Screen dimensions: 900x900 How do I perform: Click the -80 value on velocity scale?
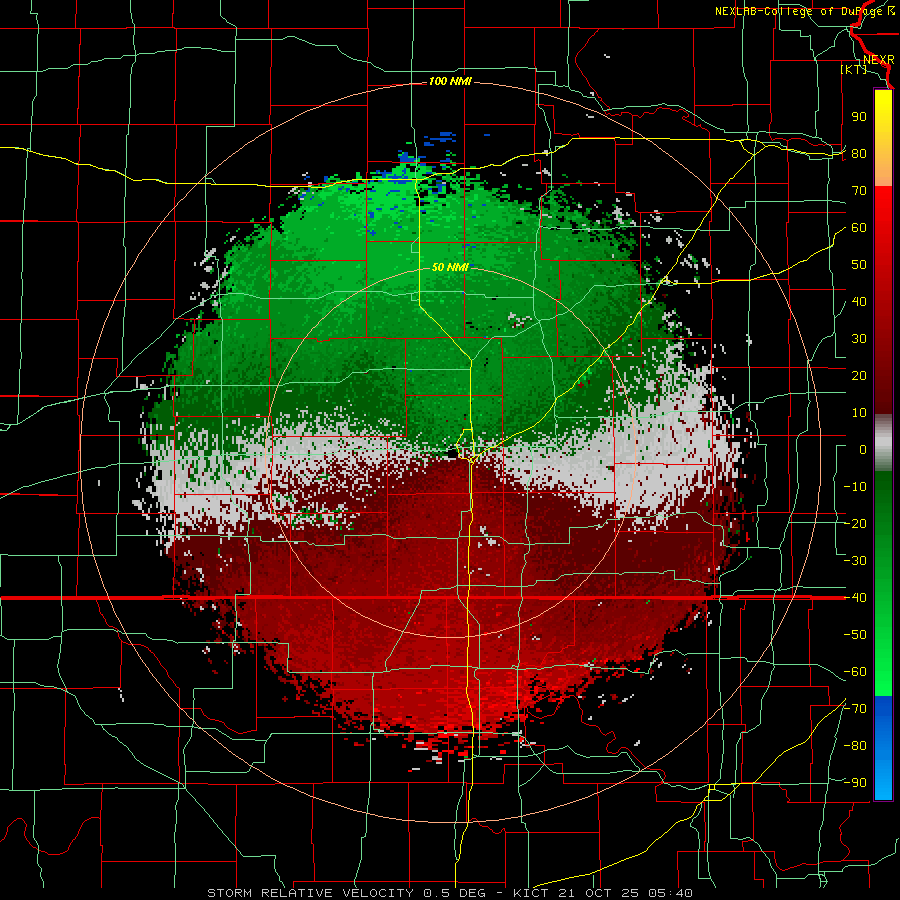(x=855, y=746)
